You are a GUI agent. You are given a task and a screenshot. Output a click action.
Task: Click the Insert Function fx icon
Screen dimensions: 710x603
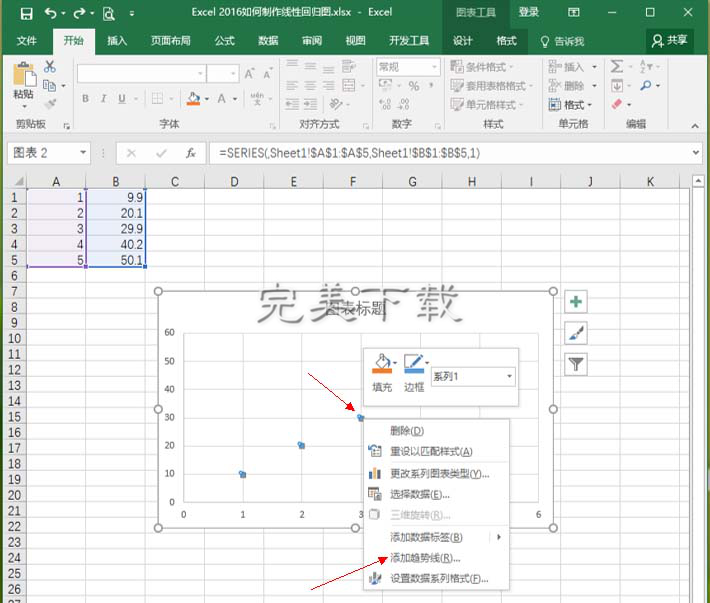point(190,154)
